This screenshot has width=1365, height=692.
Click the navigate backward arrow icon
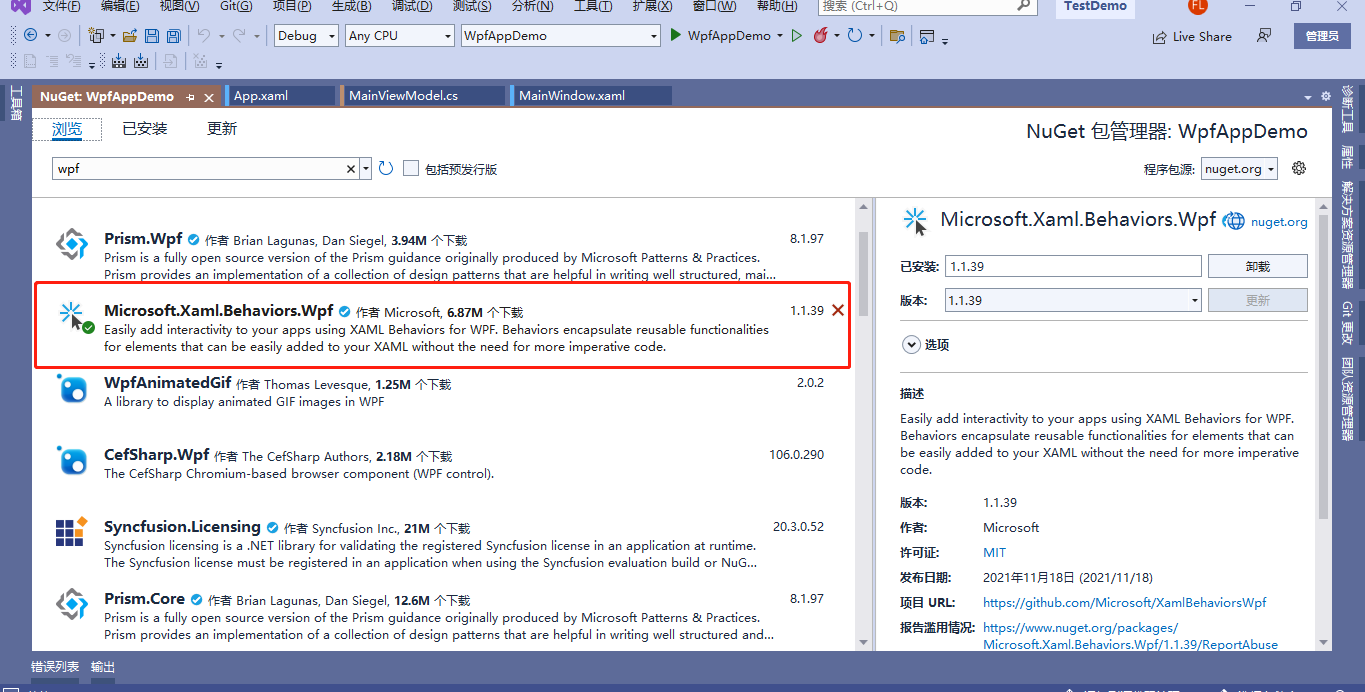coord(30,35)
